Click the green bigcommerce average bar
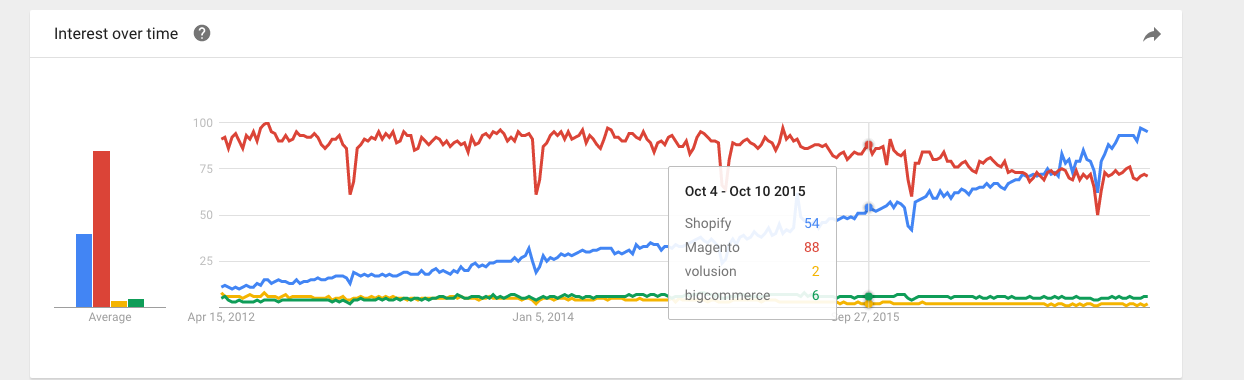Viewport: 1244px width, 380px height. point(136,303)
